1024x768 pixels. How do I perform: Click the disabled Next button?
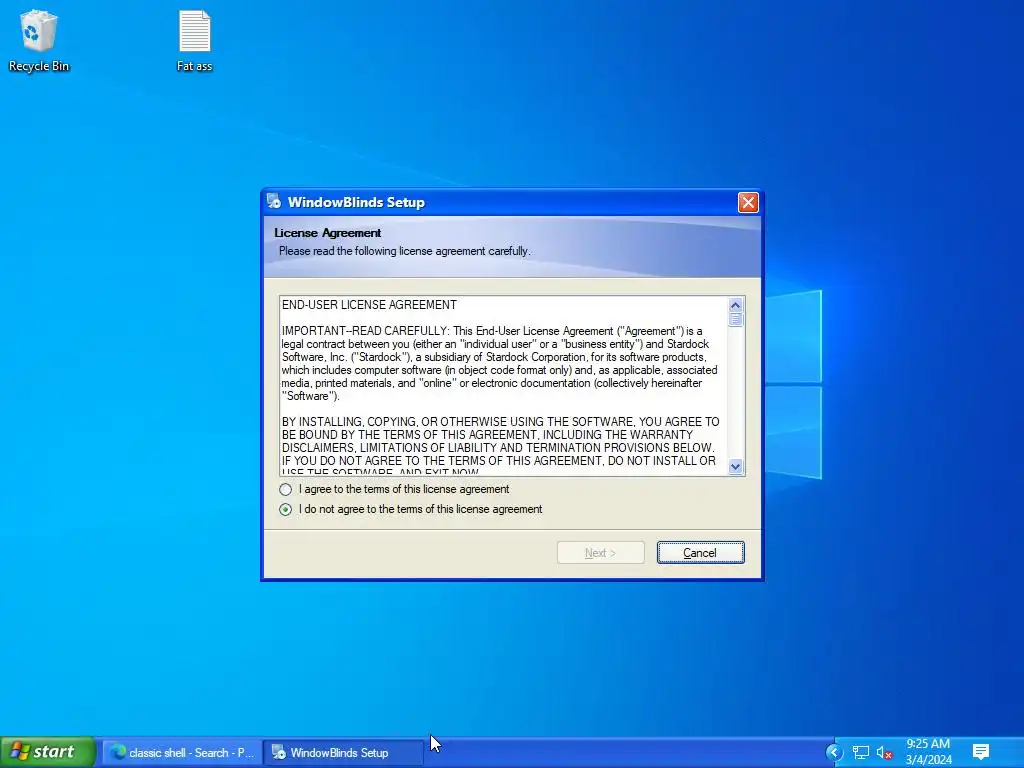click(x=600, y=552)
